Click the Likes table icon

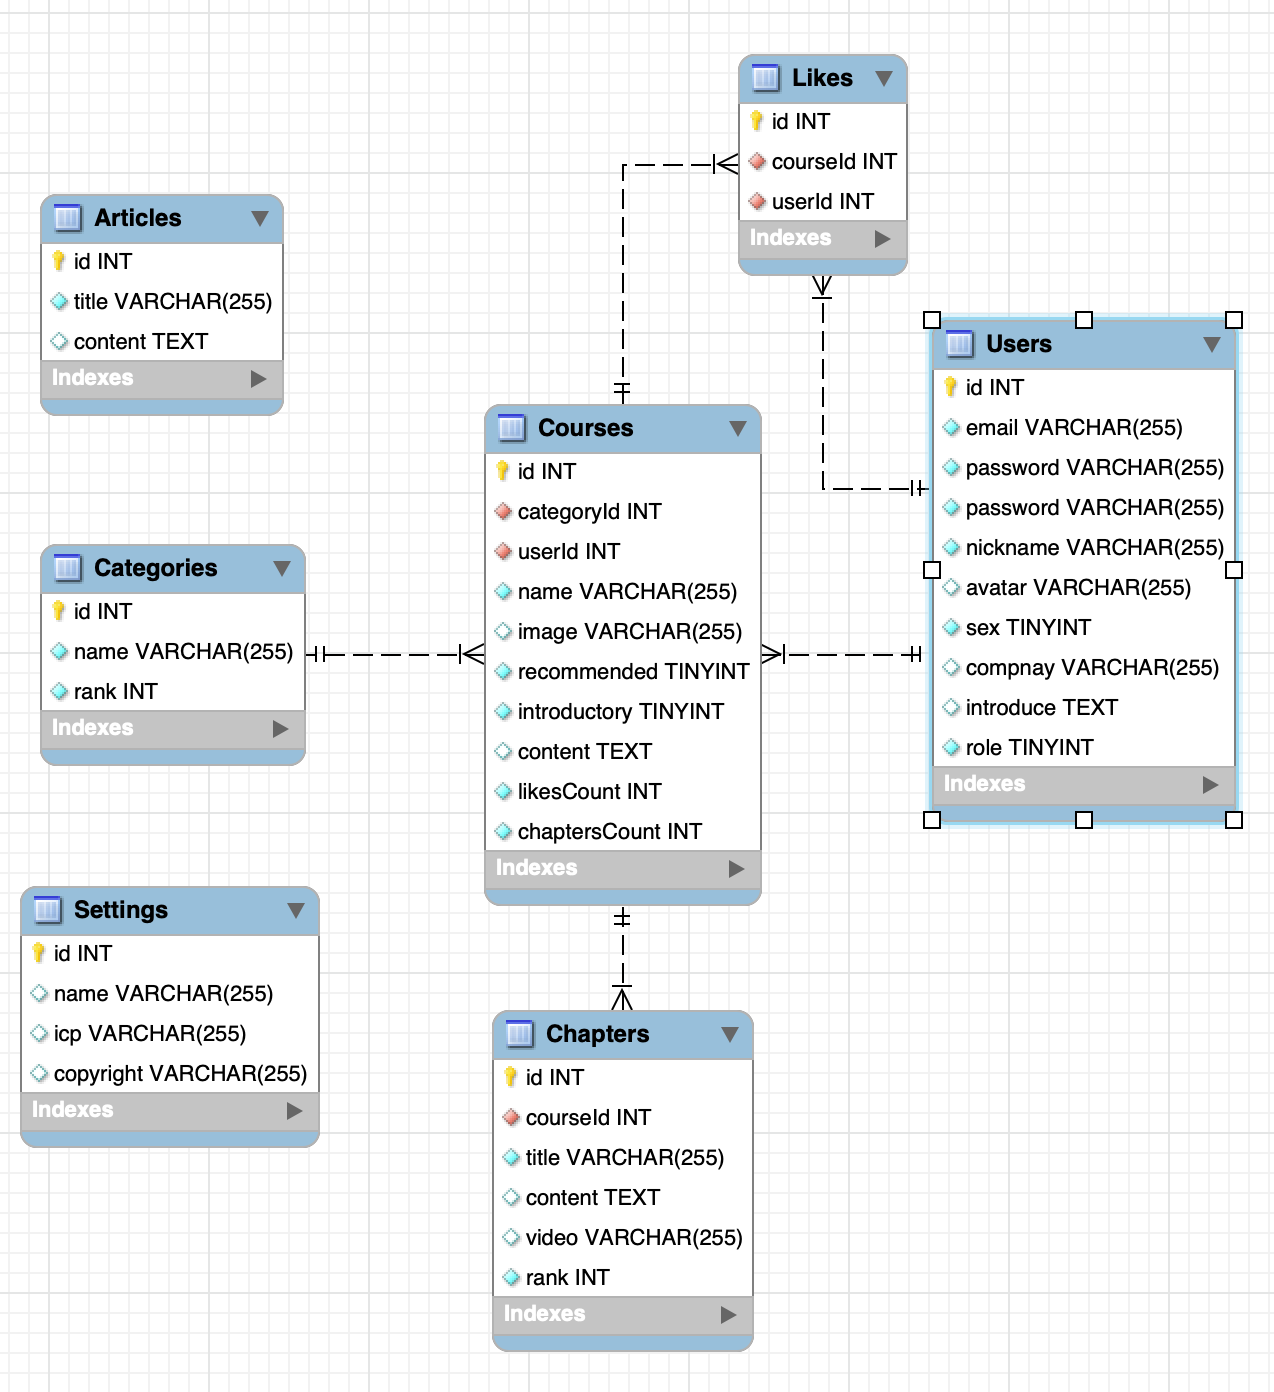coord(765,78)
